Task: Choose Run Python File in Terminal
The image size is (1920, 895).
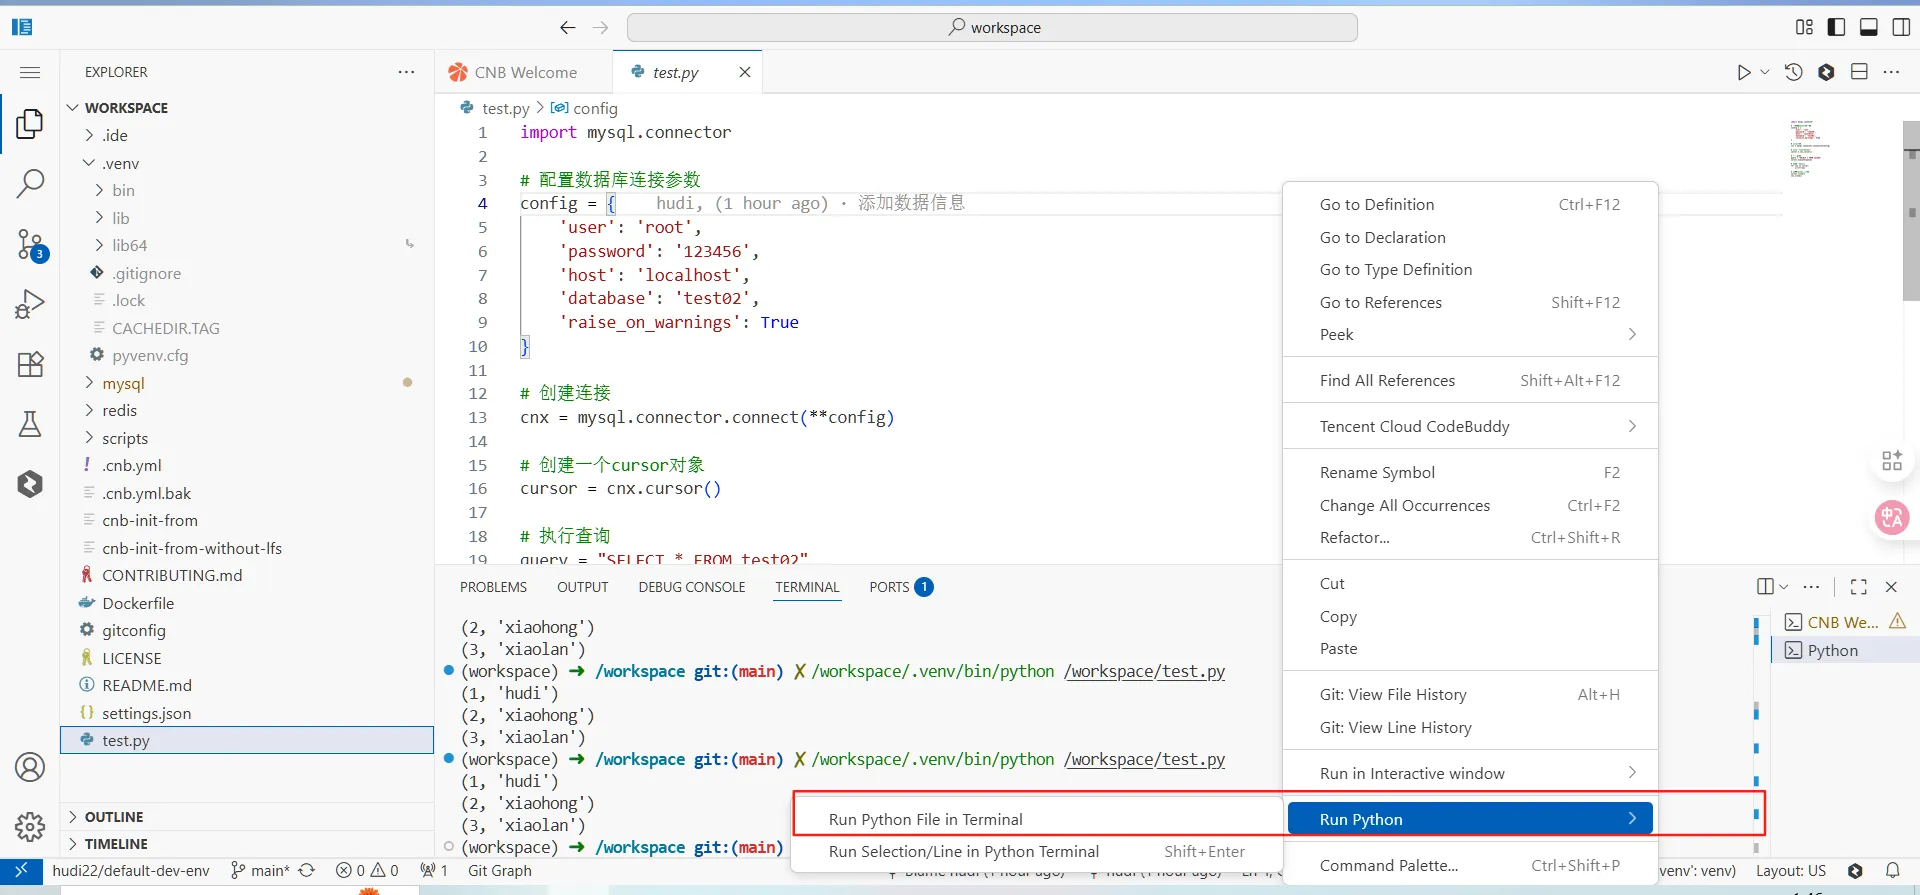Action: point(1038,819)
